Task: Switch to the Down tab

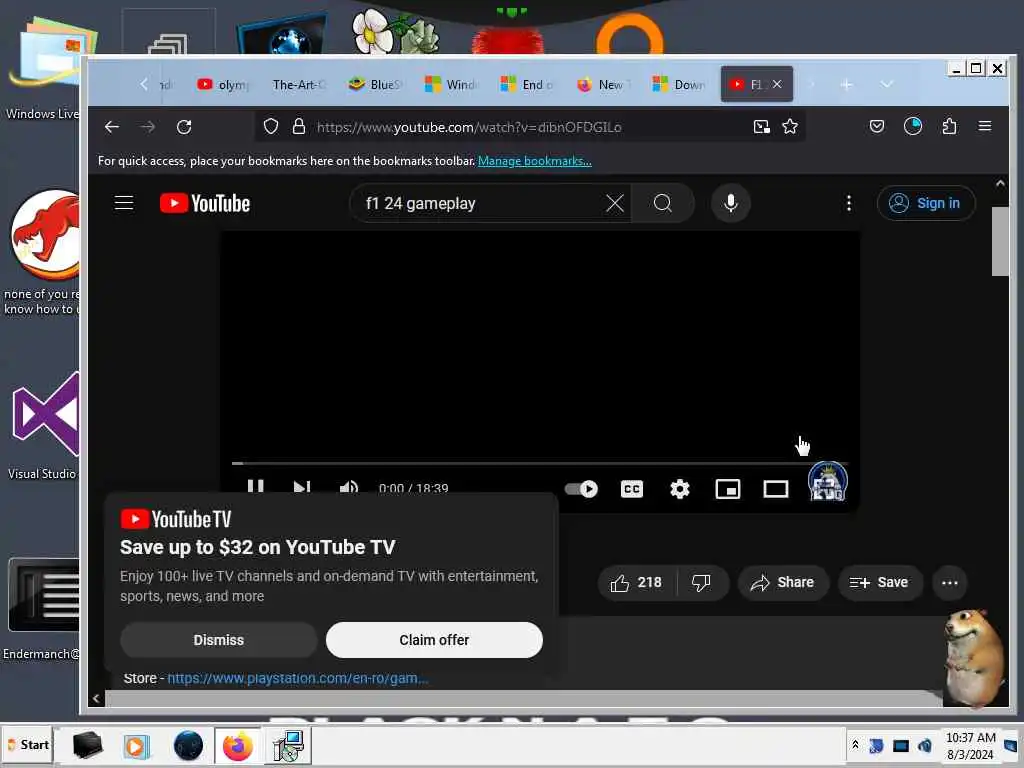Action: 678,84
